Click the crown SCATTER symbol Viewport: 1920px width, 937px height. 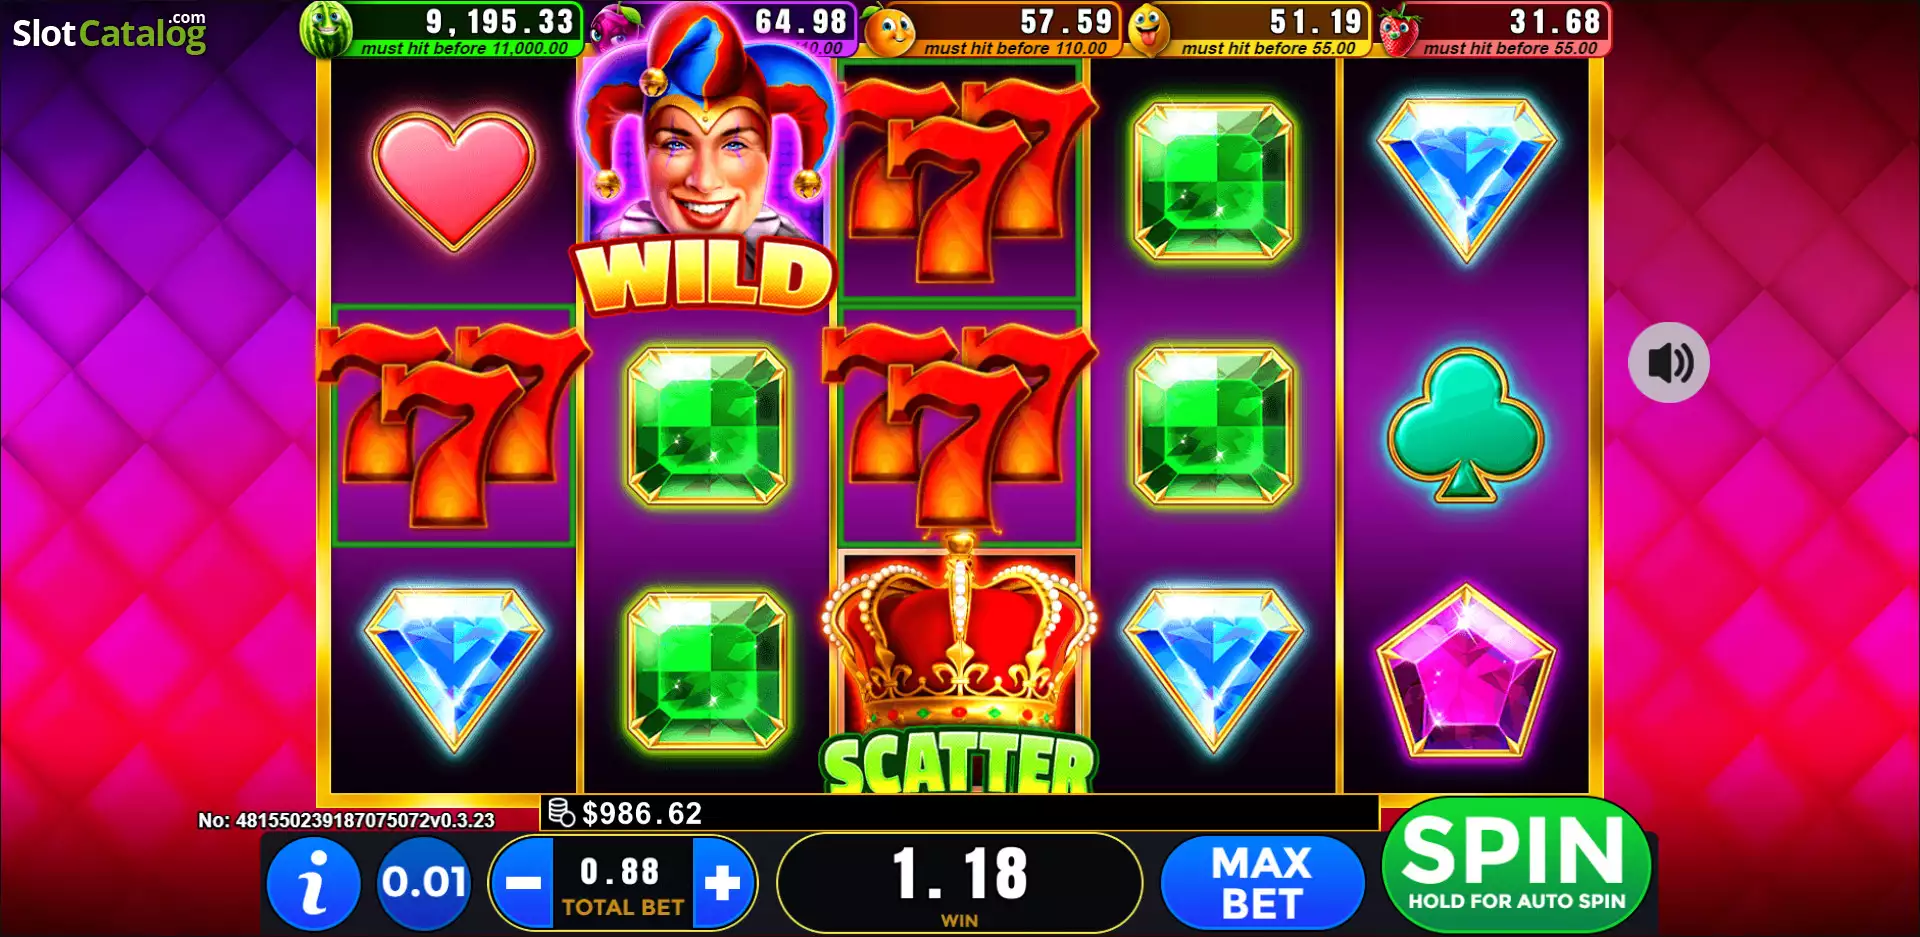960,665
